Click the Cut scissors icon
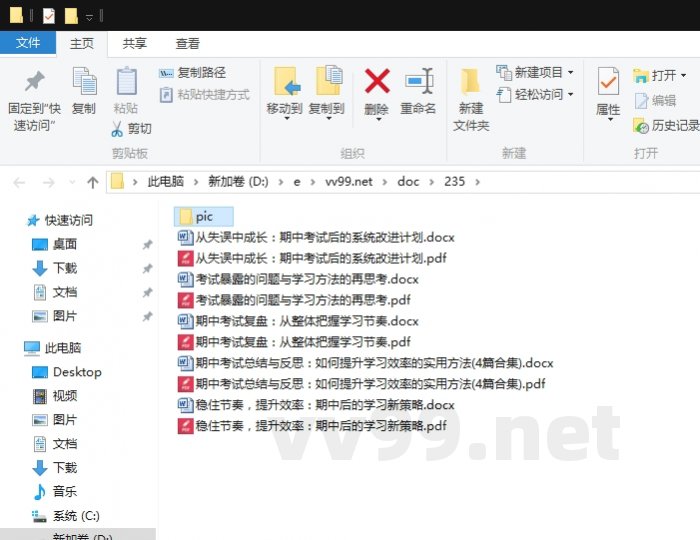 click(x=117, y=129)
